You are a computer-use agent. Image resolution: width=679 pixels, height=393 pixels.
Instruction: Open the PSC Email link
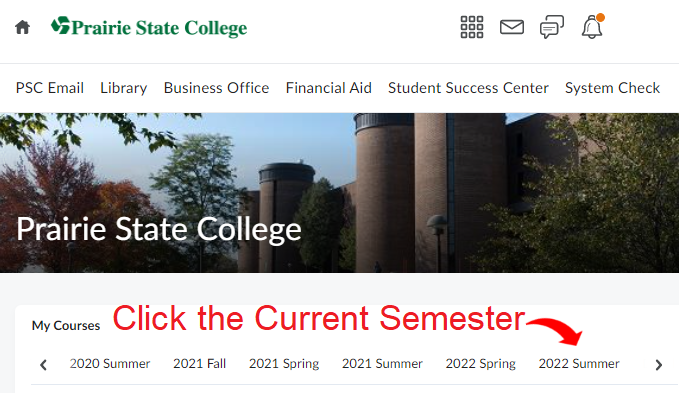50,88
